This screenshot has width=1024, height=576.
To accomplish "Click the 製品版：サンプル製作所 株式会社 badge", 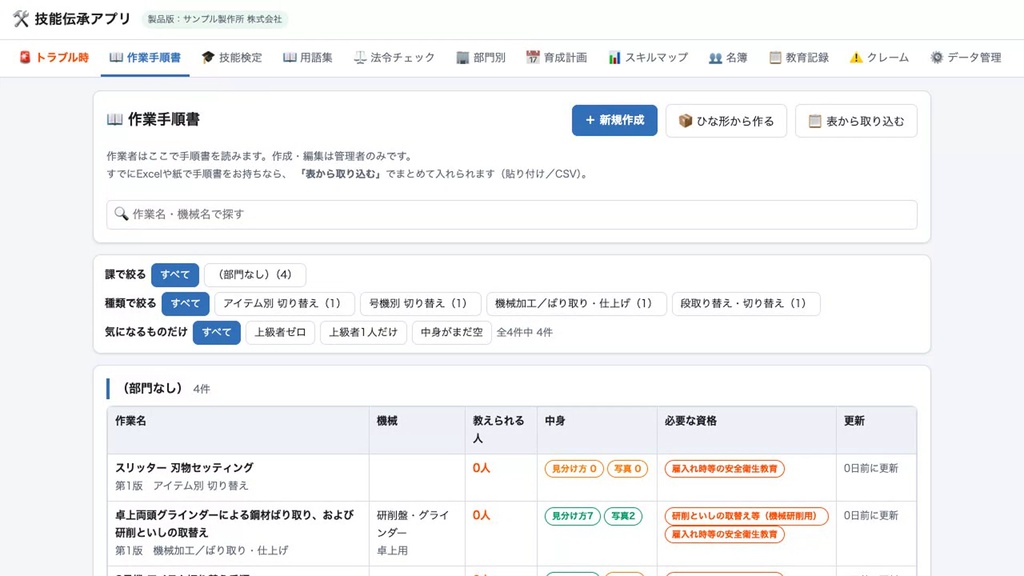I will [215, 19].
